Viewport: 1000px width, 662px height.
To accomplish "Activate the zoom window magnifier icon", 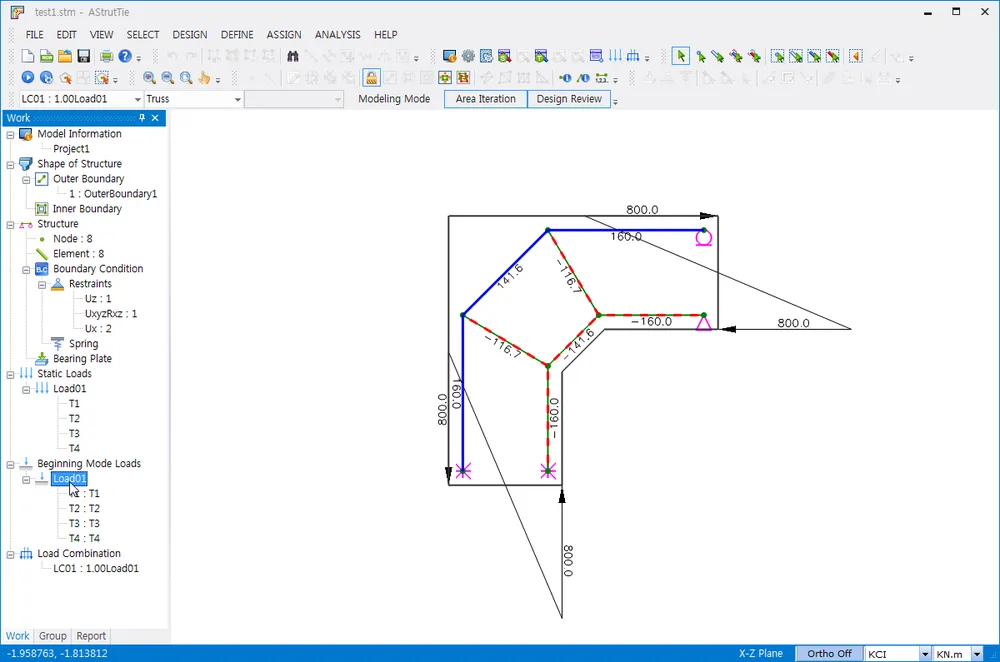I will click(x=186, y=78).
